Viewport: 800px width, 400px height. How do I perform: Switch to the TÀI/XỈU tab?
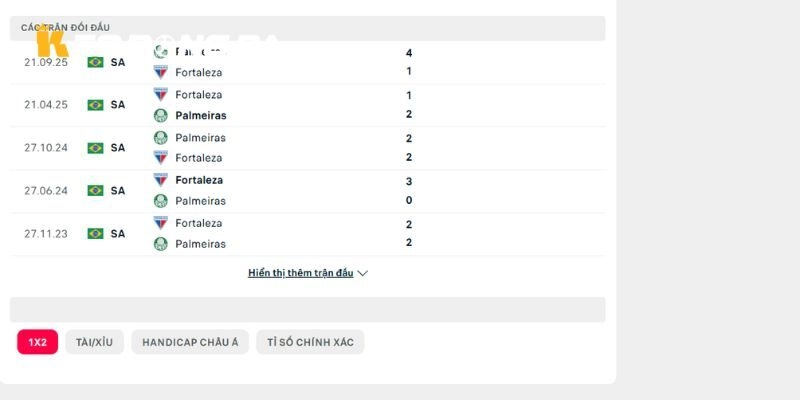click(x=94, y=342)
